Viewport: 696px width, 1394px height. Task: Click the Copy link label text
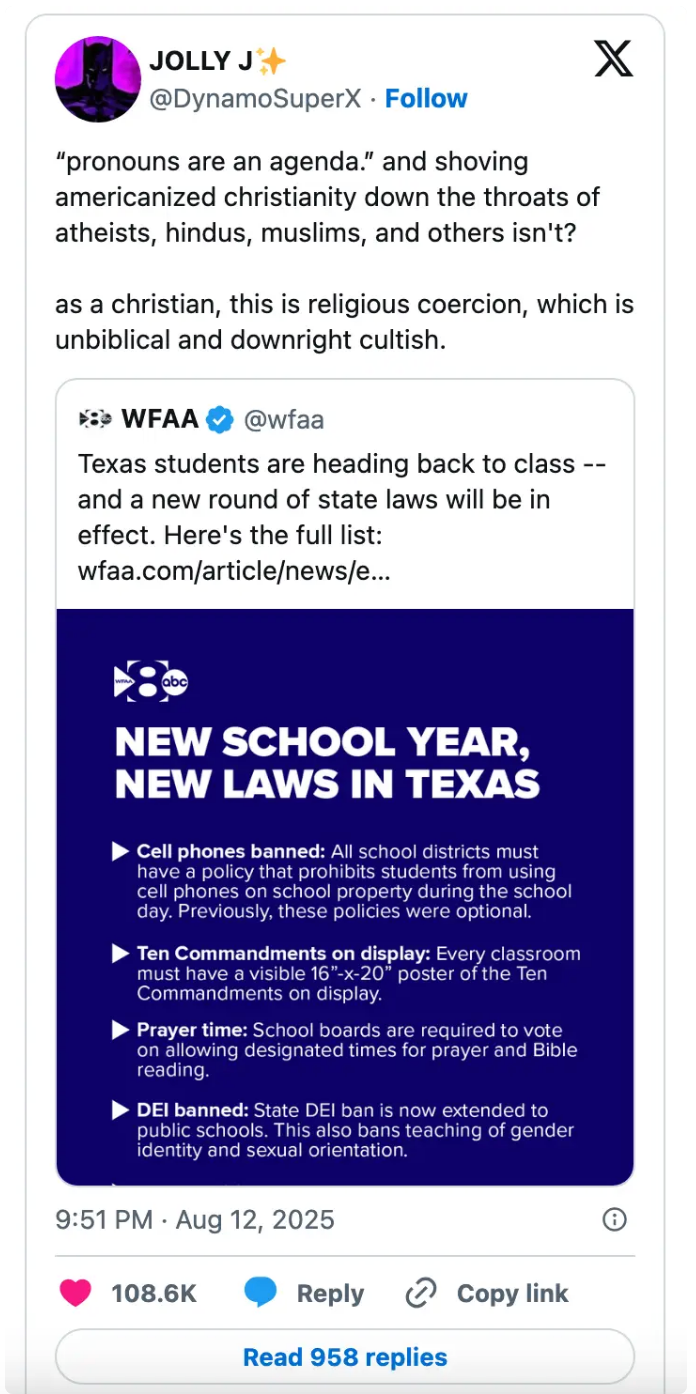click(x=513, y=1293)
